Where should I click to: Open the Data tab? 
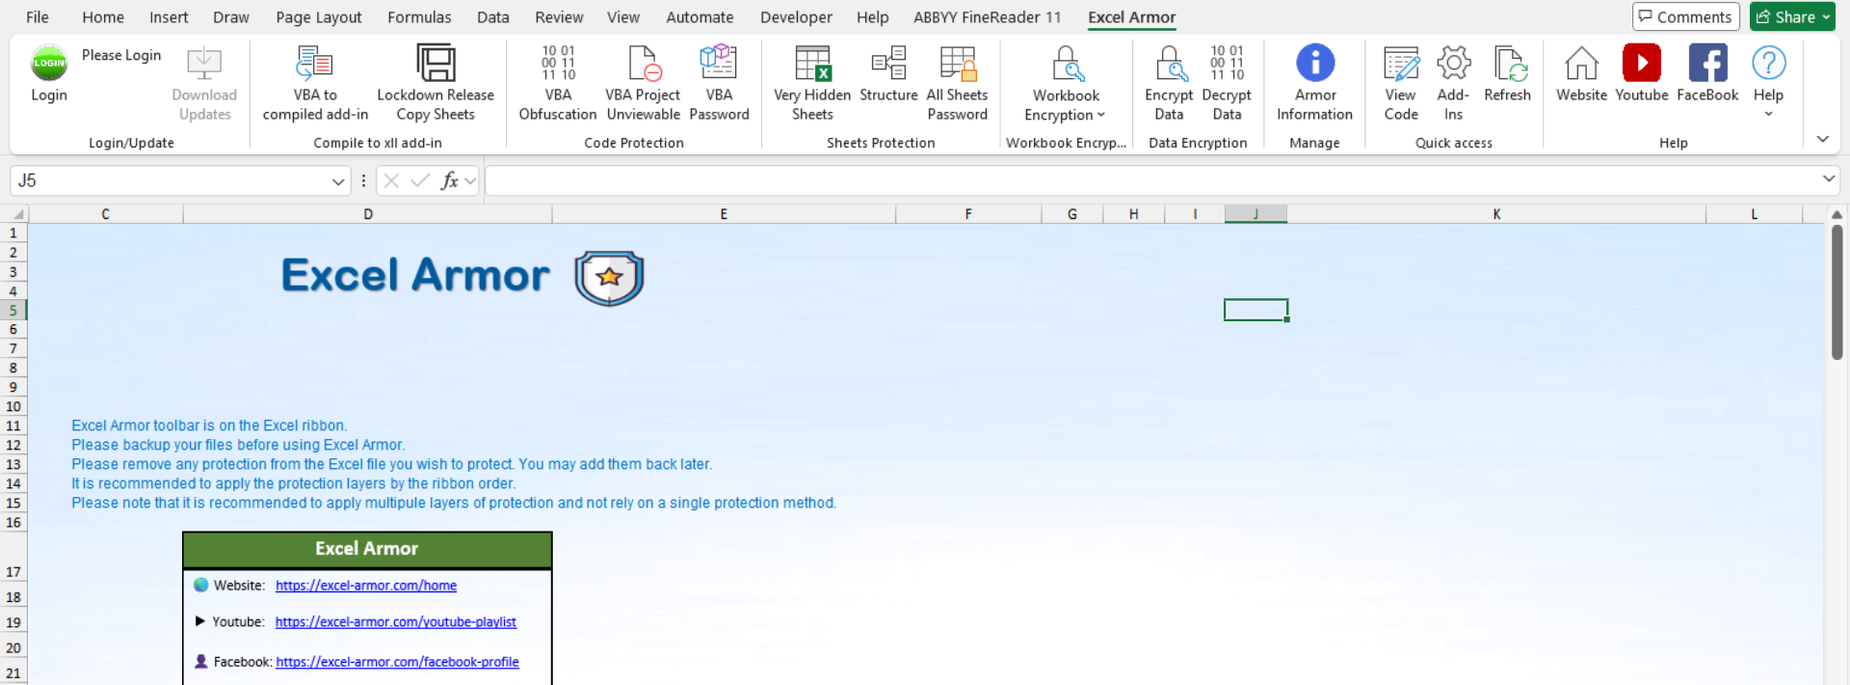[493, 17]
